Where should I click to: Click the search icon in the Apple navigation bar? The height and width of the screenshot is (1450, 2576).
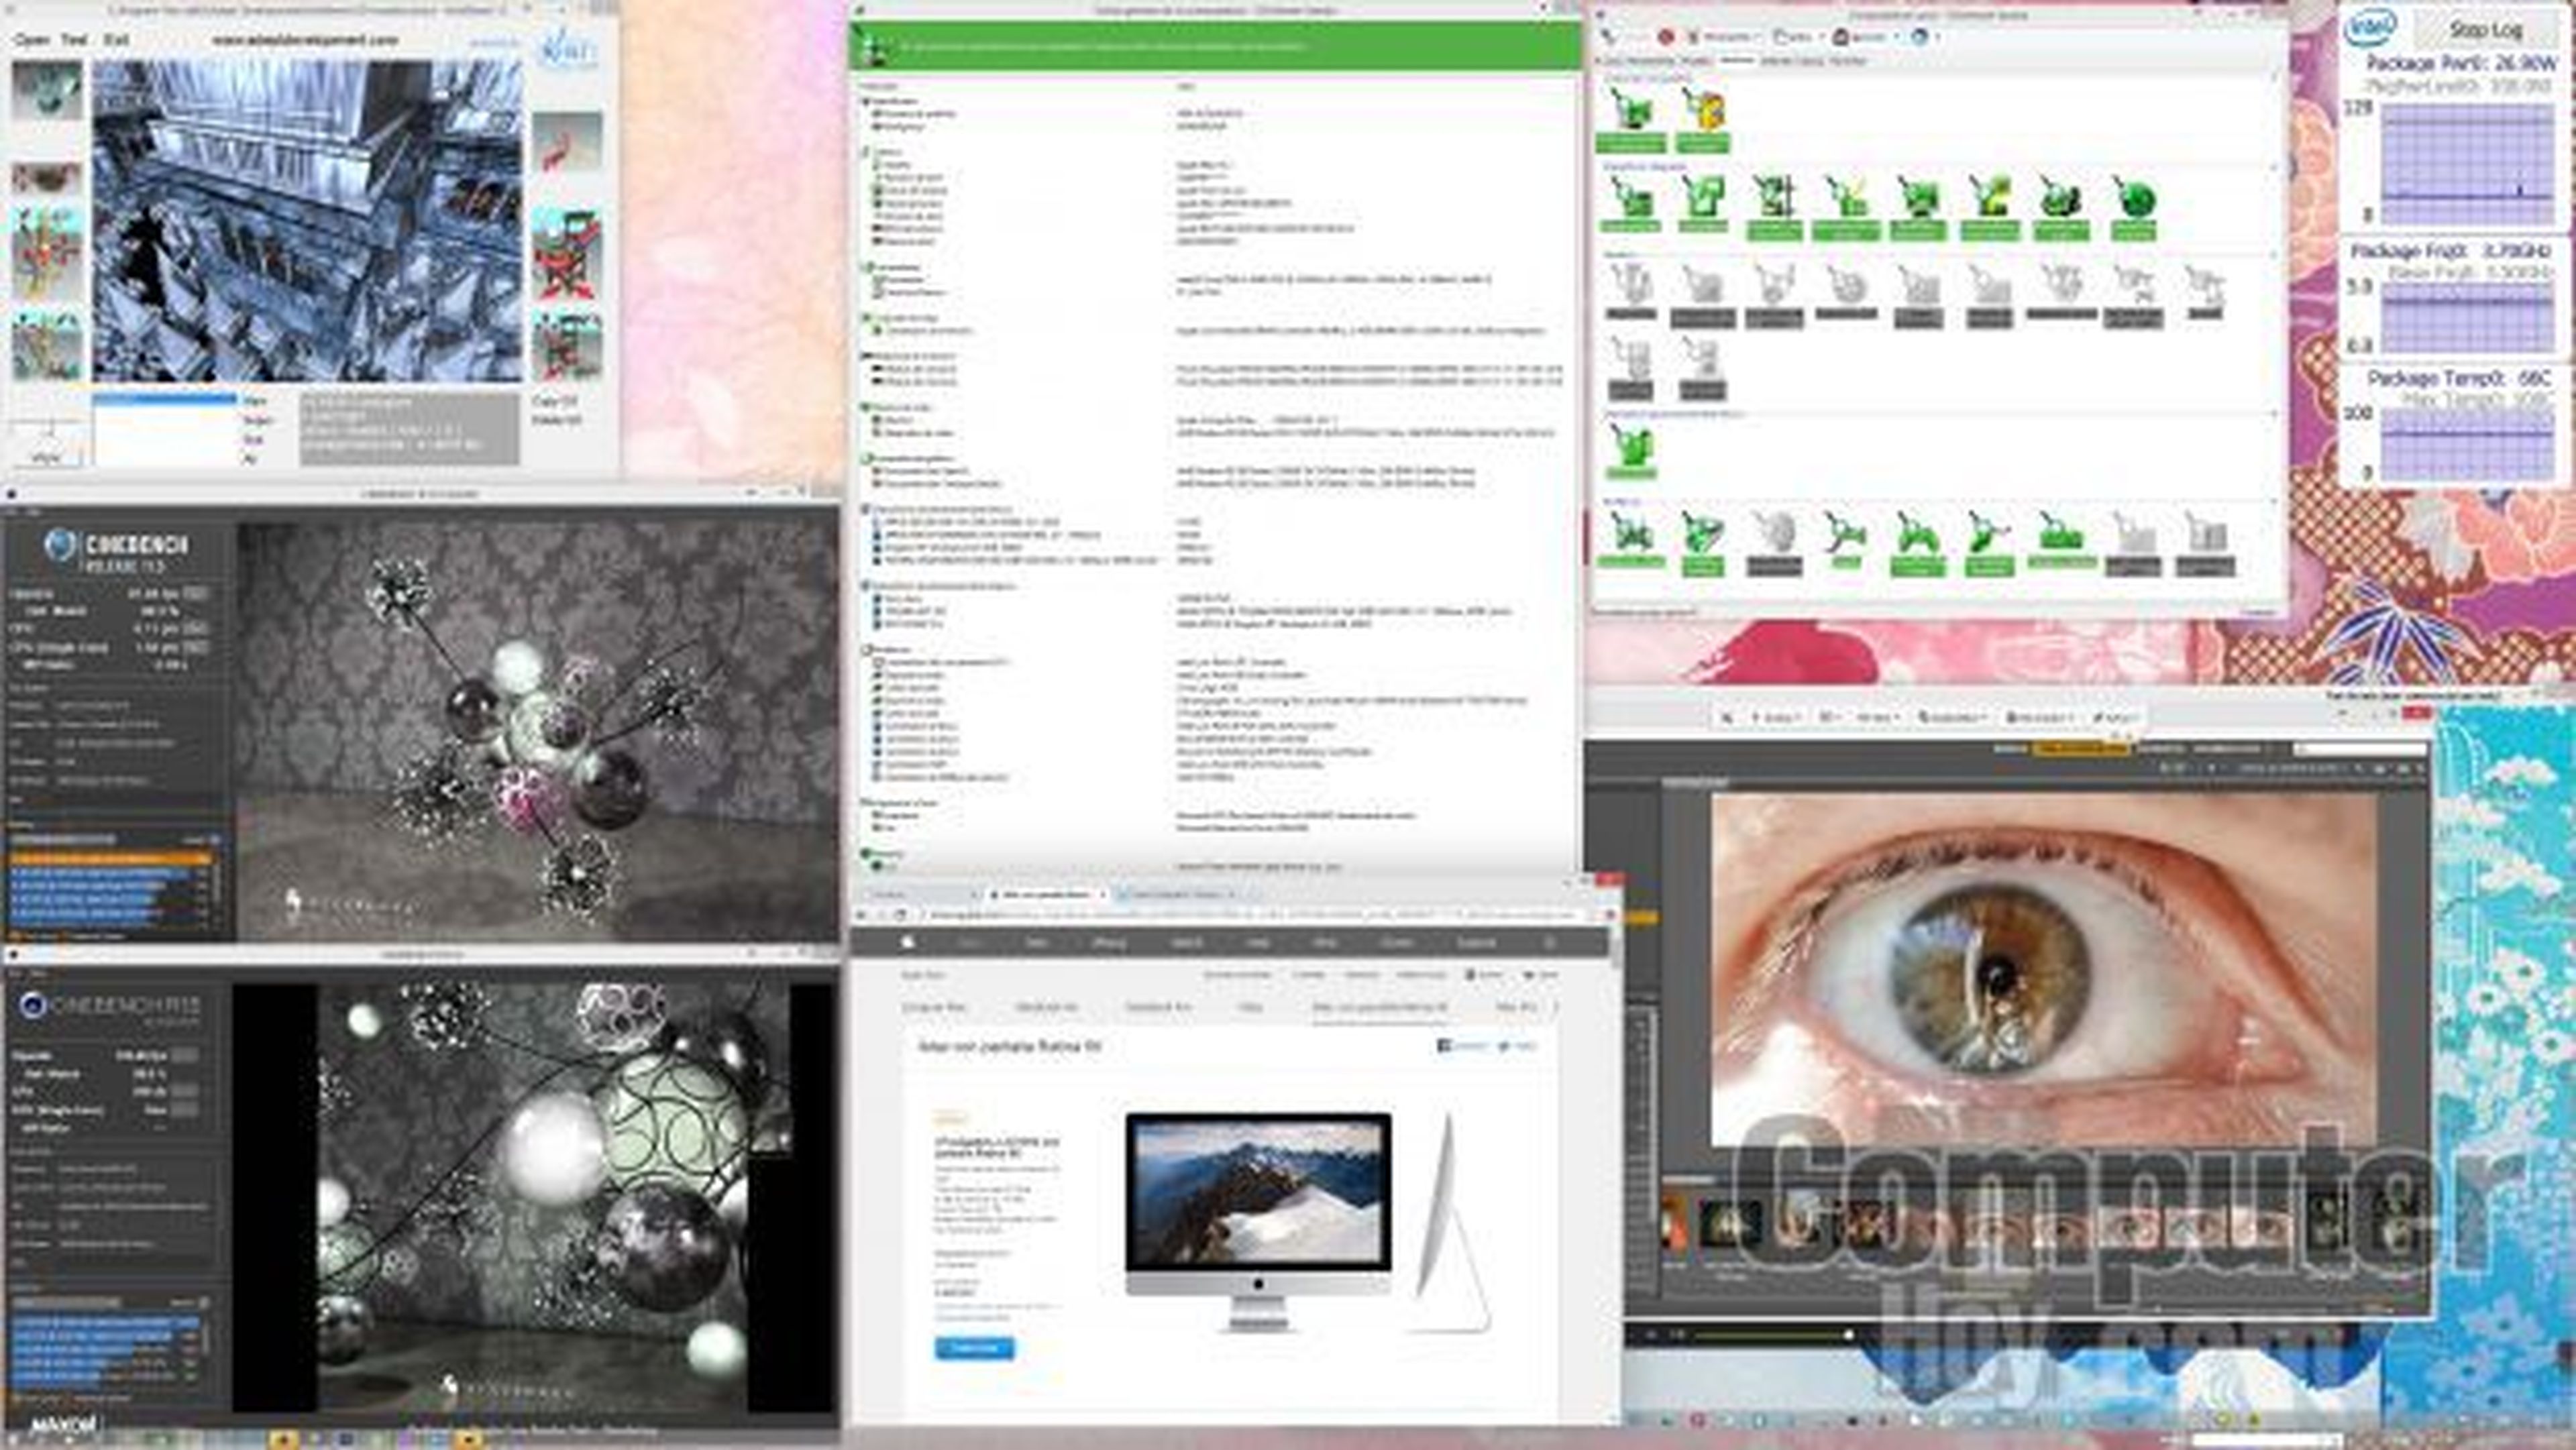pos(1550,943)
